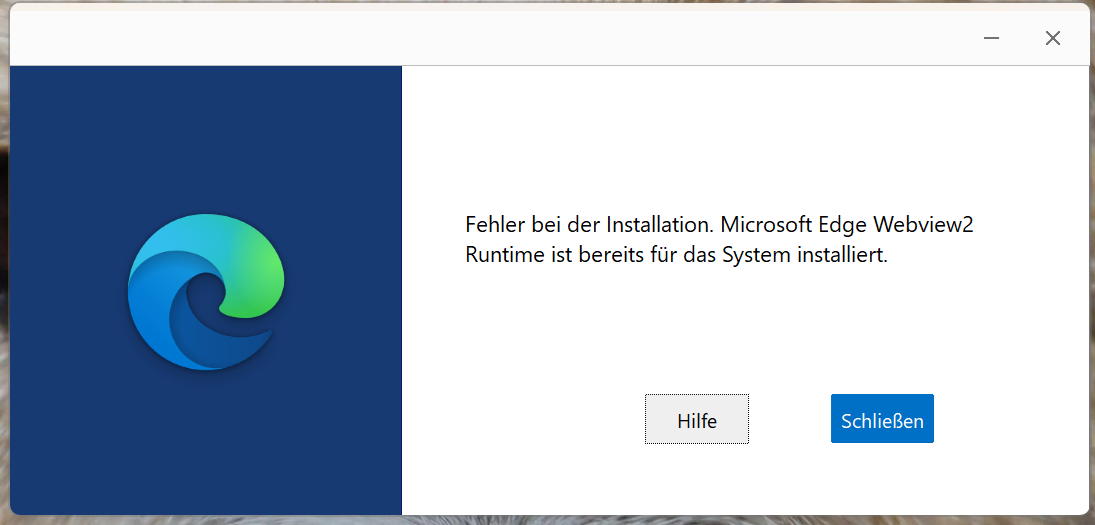Open help via the Hilfe button
1095x525 pixels.
point(697,419)
